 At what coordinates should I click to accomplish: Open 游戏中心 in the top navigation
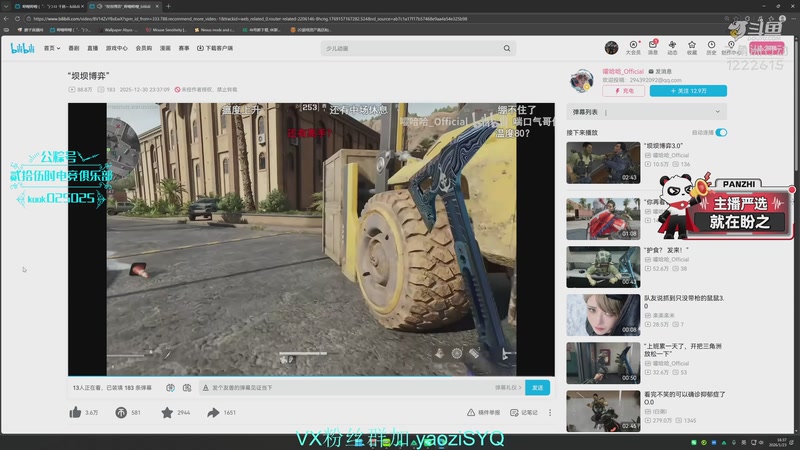coord(117,48)
